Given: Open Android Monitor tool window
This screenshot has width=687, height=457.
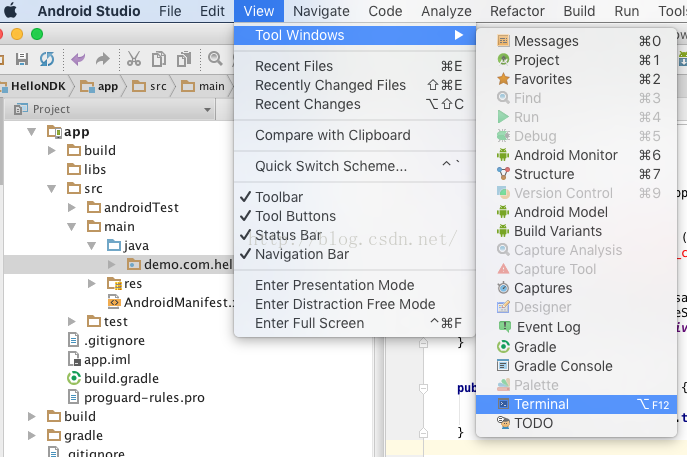Looking at the screenshot, I should [577, 155].
